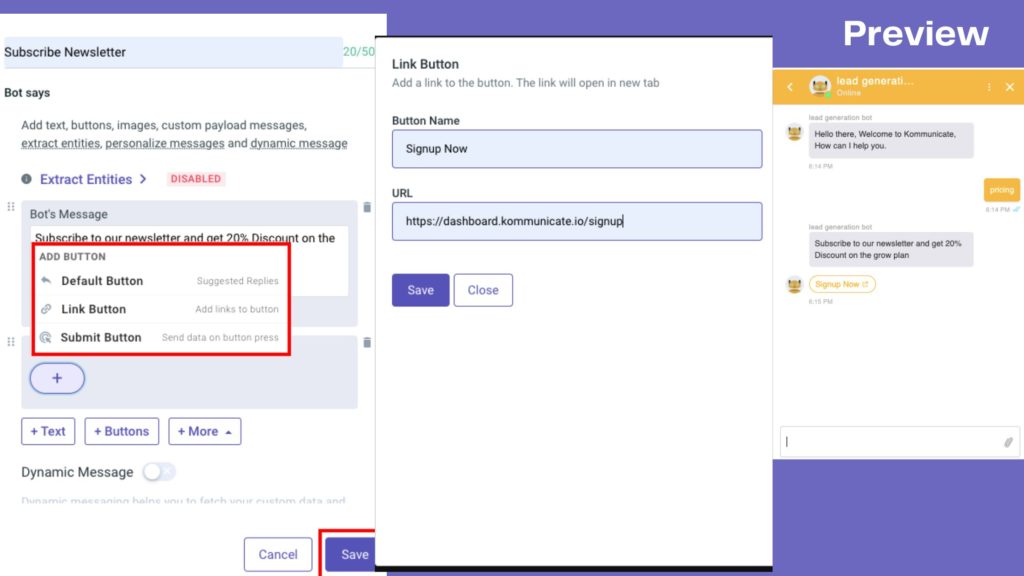Click the pricing message bubble in preview
The width and height of the screenshot is (1024, 576).
[x=1001, y=190]
